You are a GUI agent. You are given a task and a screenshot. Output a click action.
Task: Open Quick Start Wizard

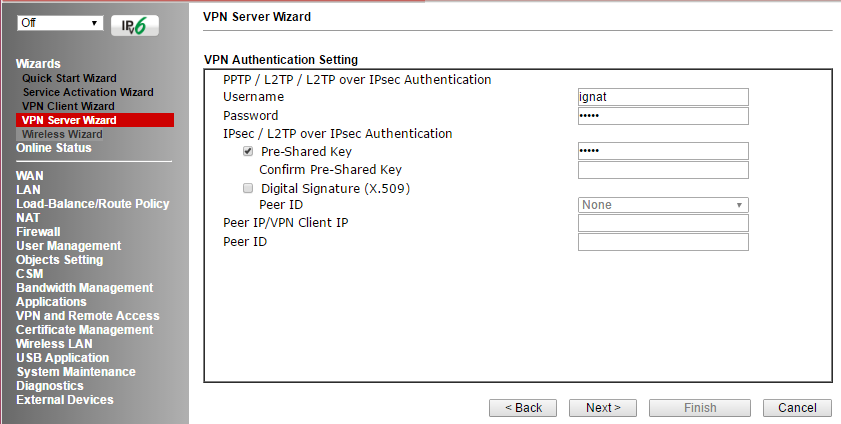(x=69, y=78)
